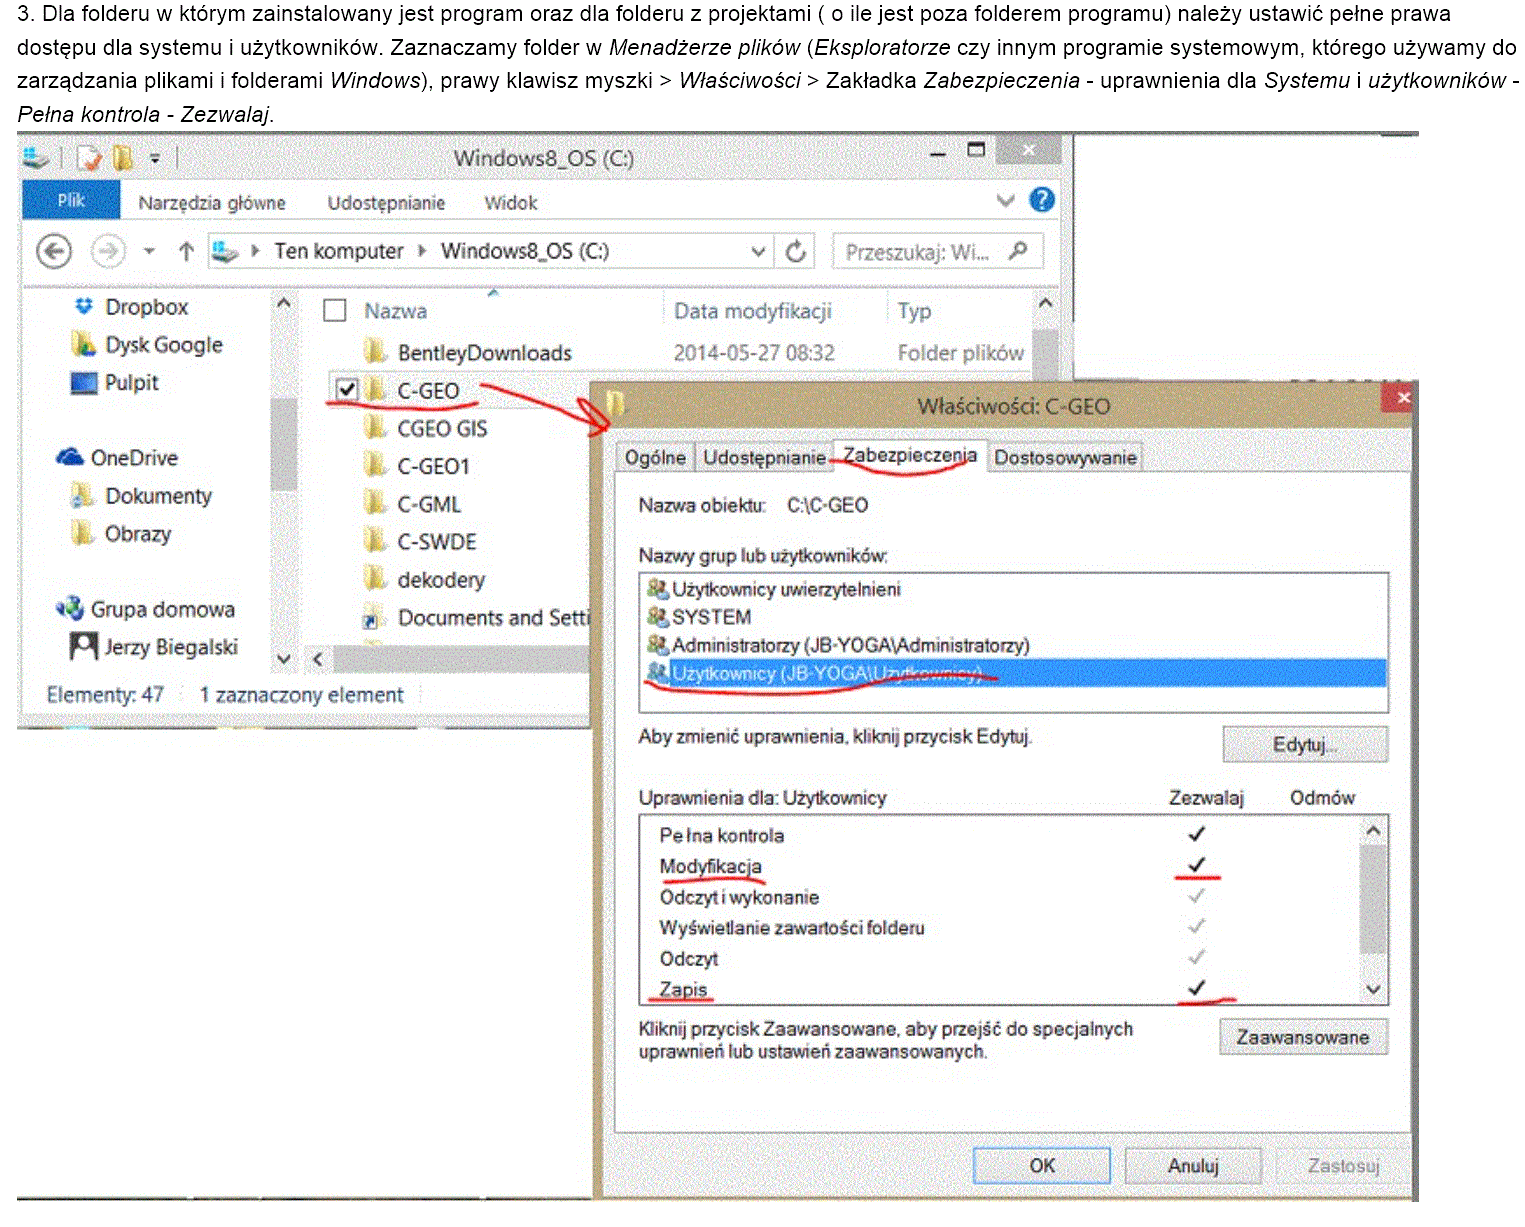Open the address bar history dropdown

pos(758,252)
